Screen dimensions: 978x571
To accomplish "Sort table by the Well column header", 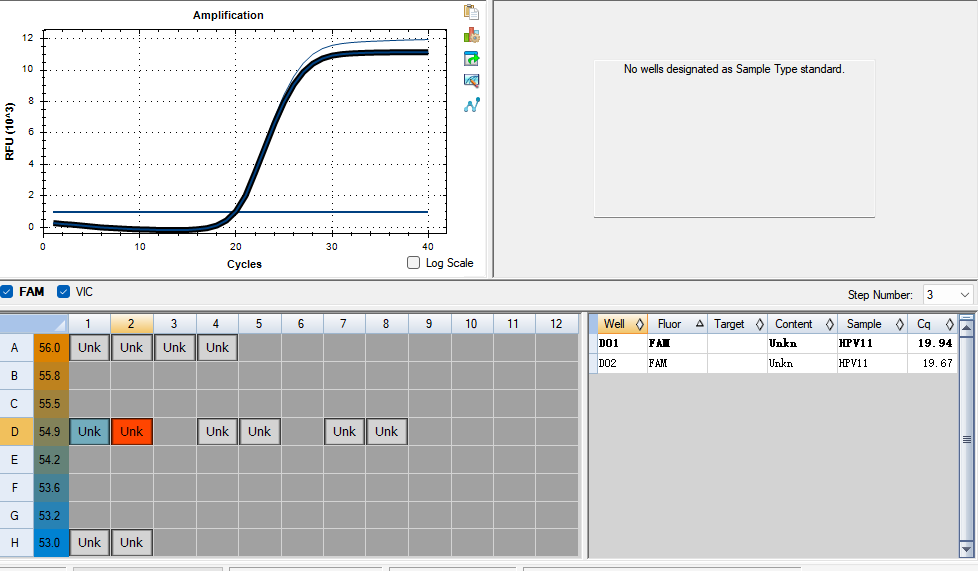I will [x=622, y=324].
